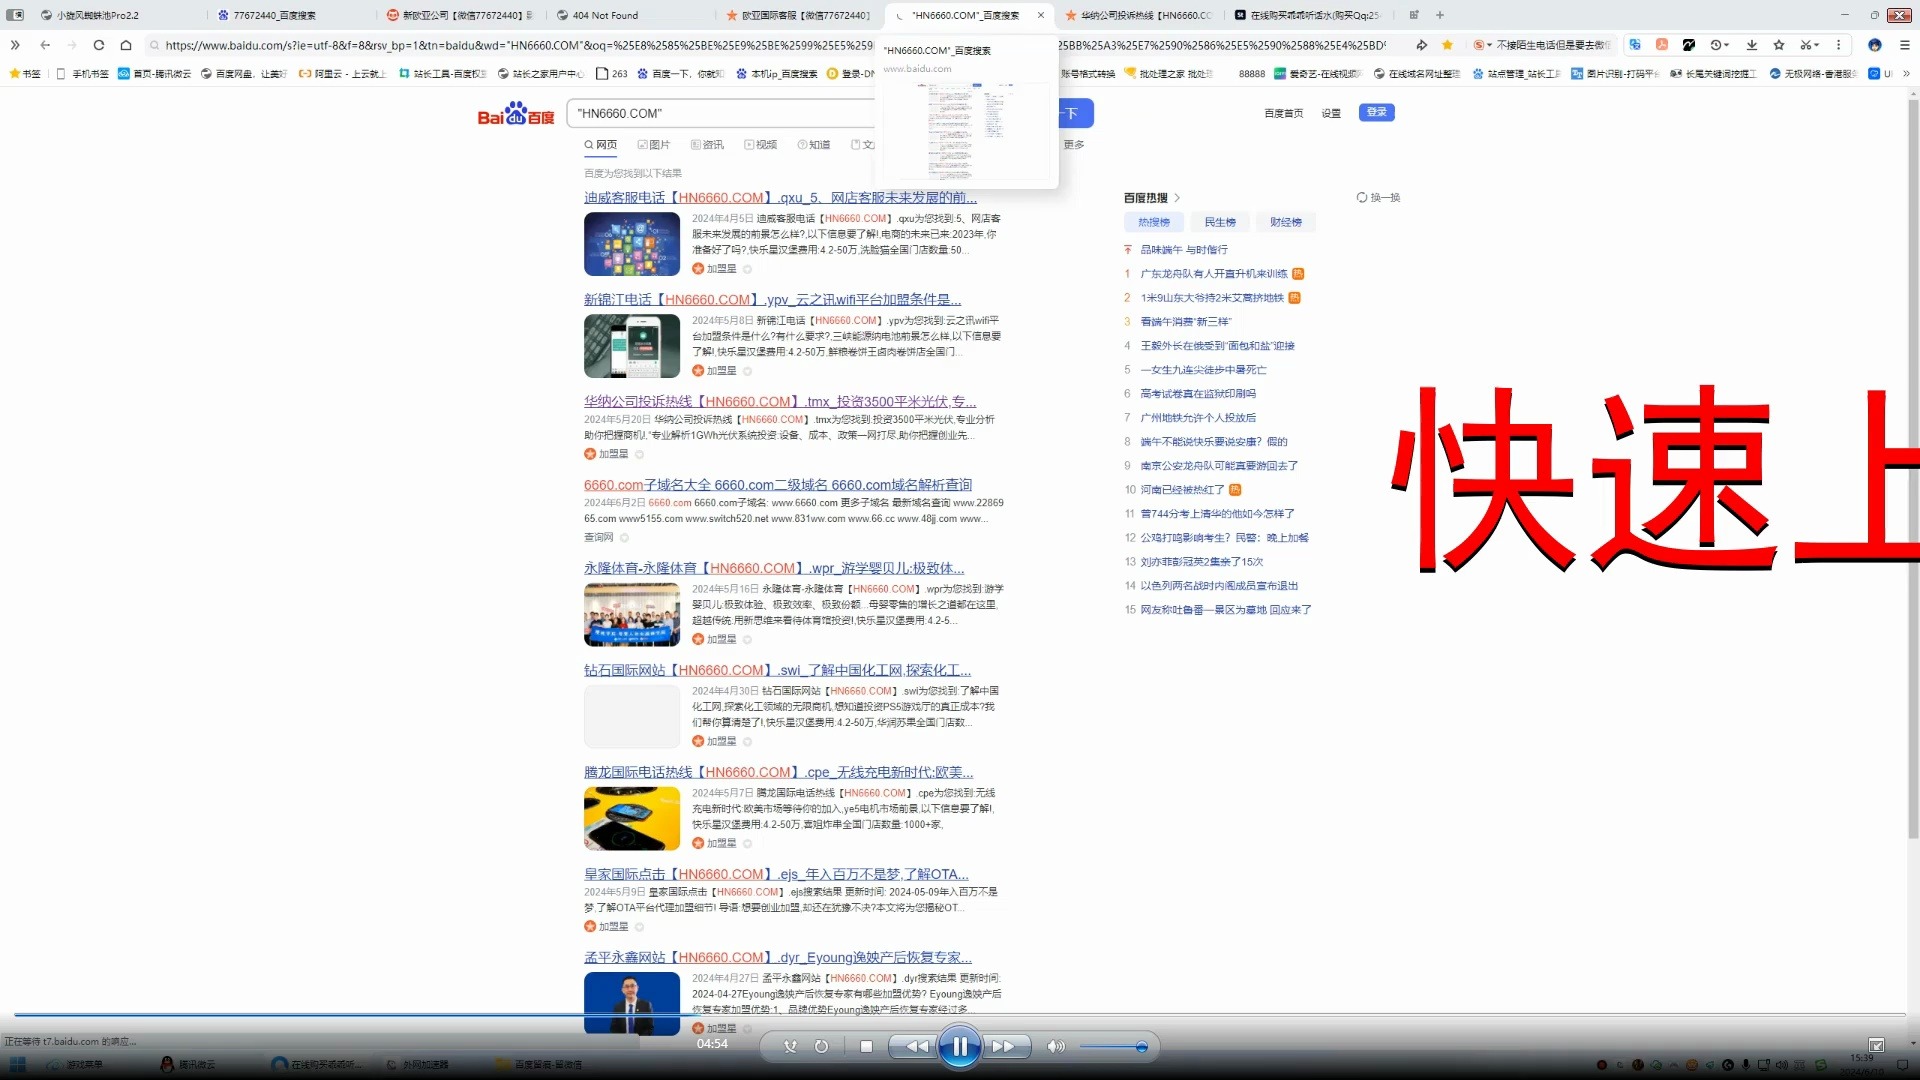Click the video seek bar

click(x=960, y=1014)
